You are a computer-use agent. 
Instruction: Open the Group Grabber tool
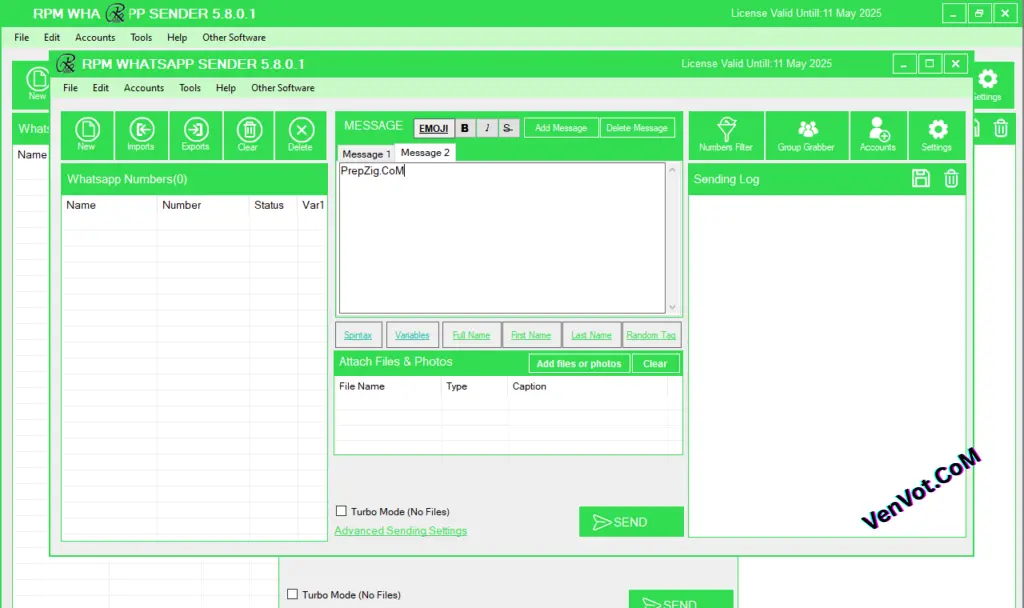coord(807,135)
